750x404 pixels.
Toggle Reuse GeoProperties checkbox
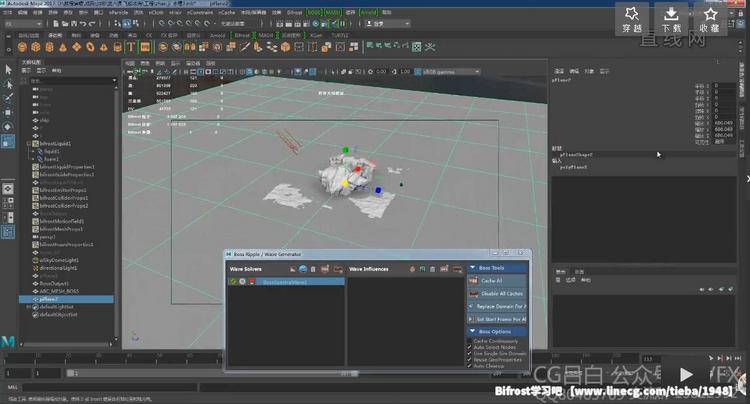[x=470, y=360]
